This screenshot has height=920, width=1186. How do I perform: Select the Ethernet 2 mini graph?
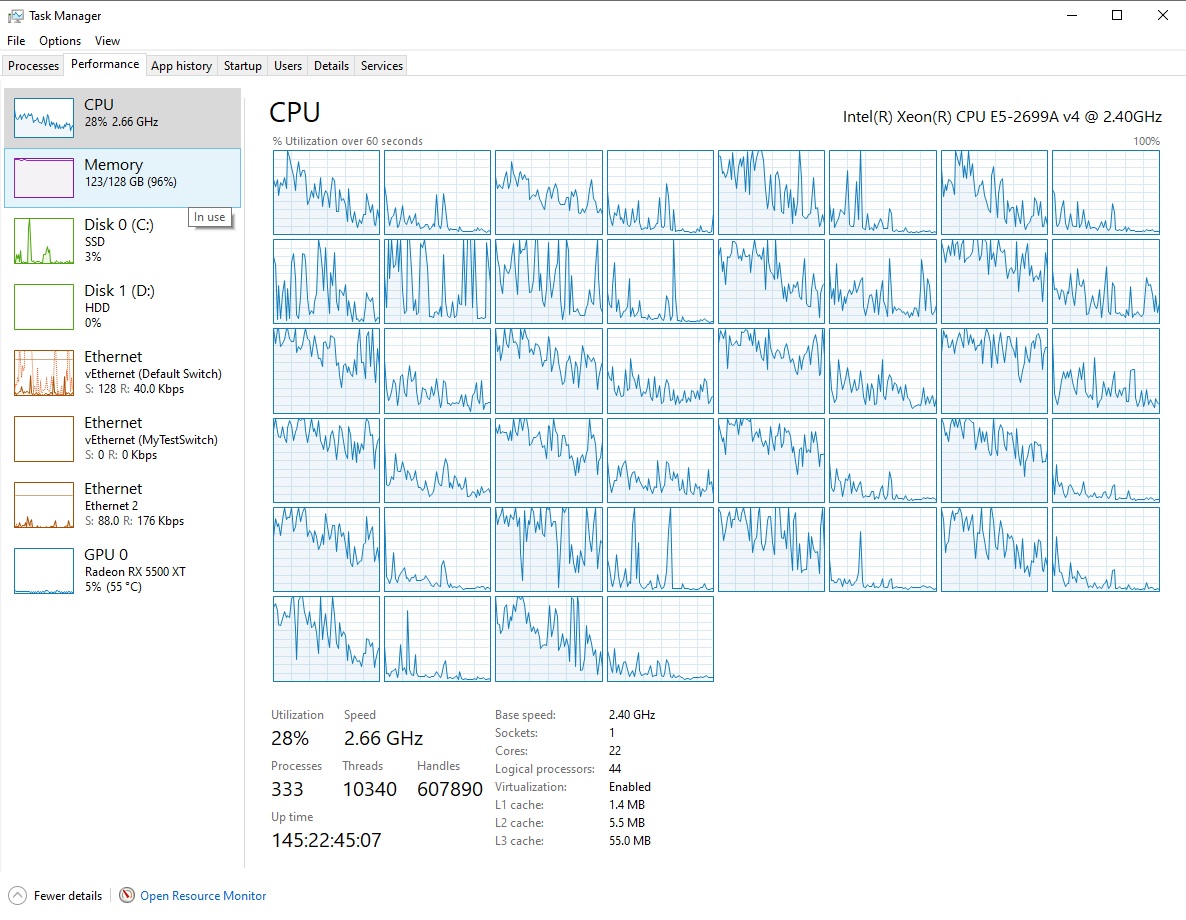pos(44,505)
